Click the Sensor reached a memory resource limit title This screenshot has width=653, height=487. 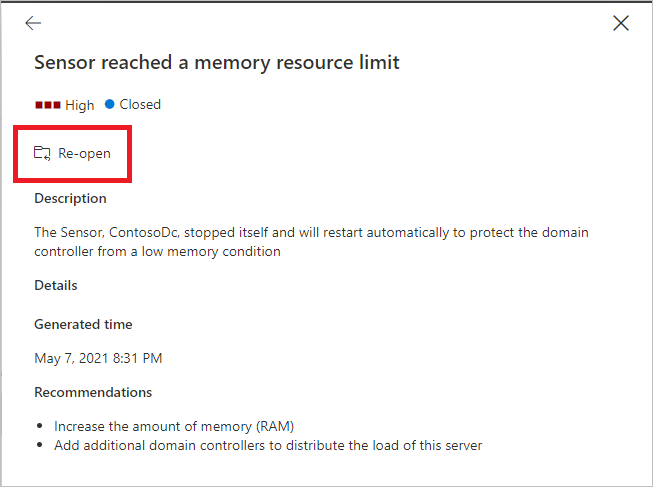pos(217,63)
